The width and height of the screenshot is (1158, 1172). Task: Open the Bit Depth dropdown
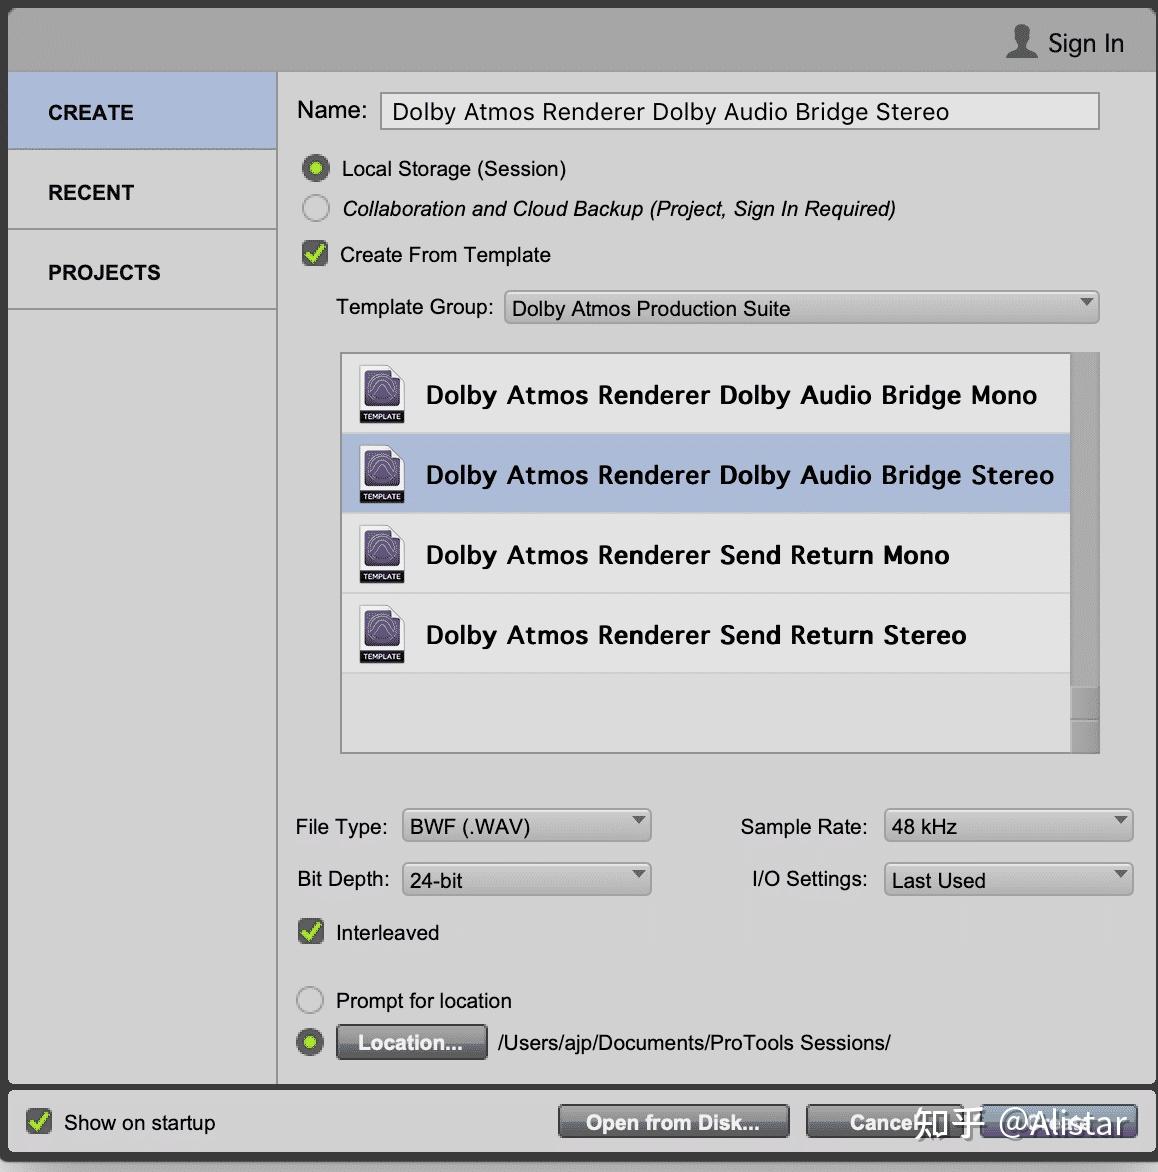coord(526,879)
